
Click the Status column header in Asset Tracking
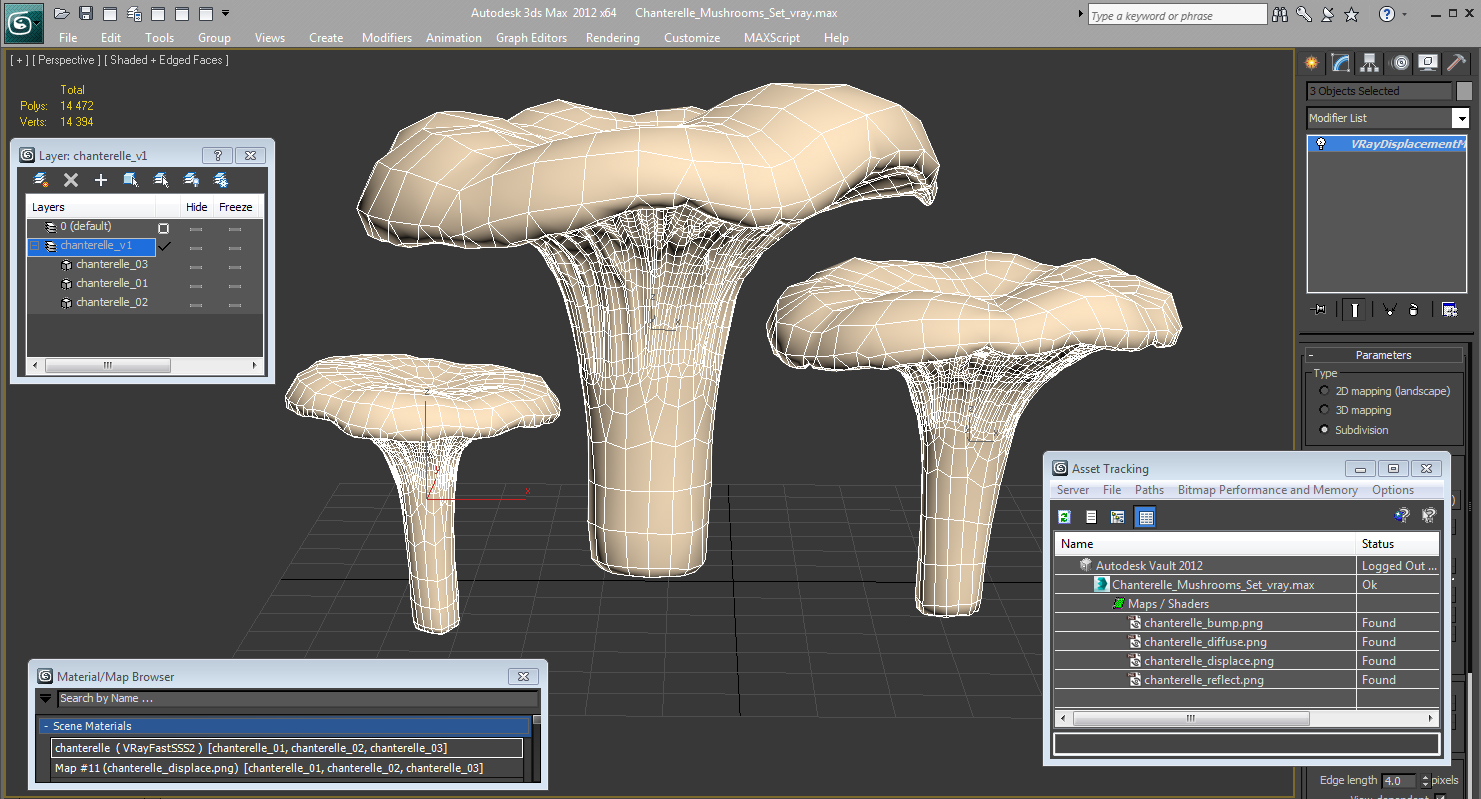pyautogui.click(x=1397, y=544)
